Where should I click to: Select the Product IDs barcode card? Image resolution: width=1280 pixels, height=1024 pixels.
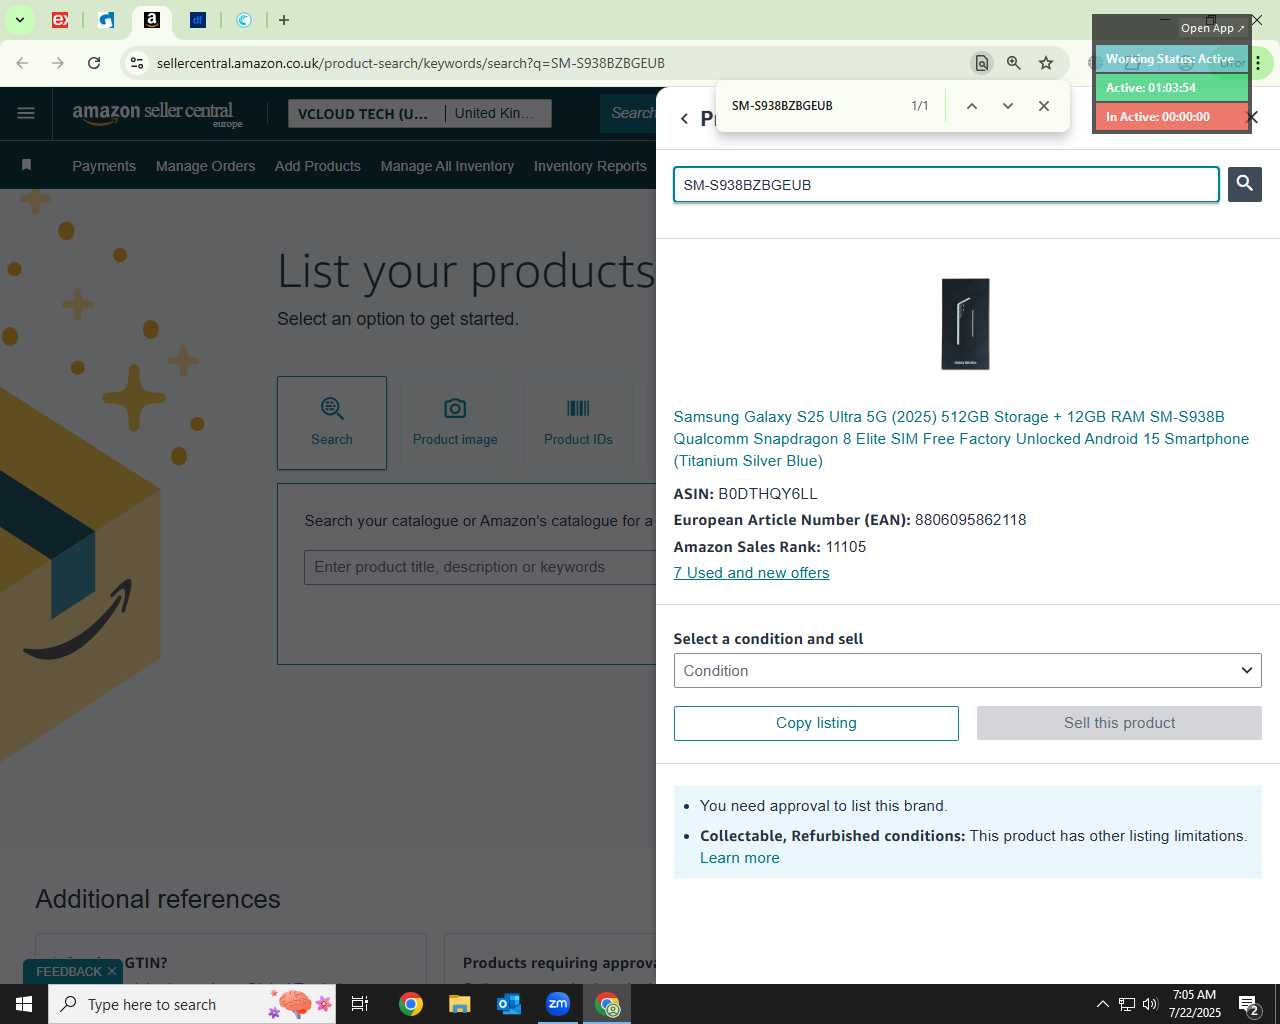578,423
